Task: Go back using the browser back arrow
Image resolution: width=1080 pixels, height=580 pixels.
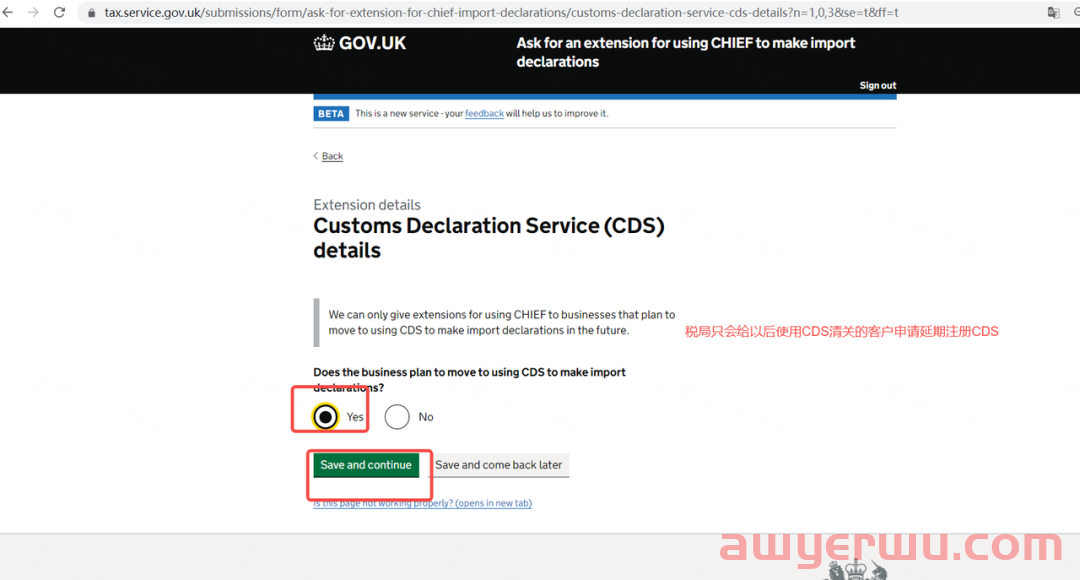Action: coord(8,12)
